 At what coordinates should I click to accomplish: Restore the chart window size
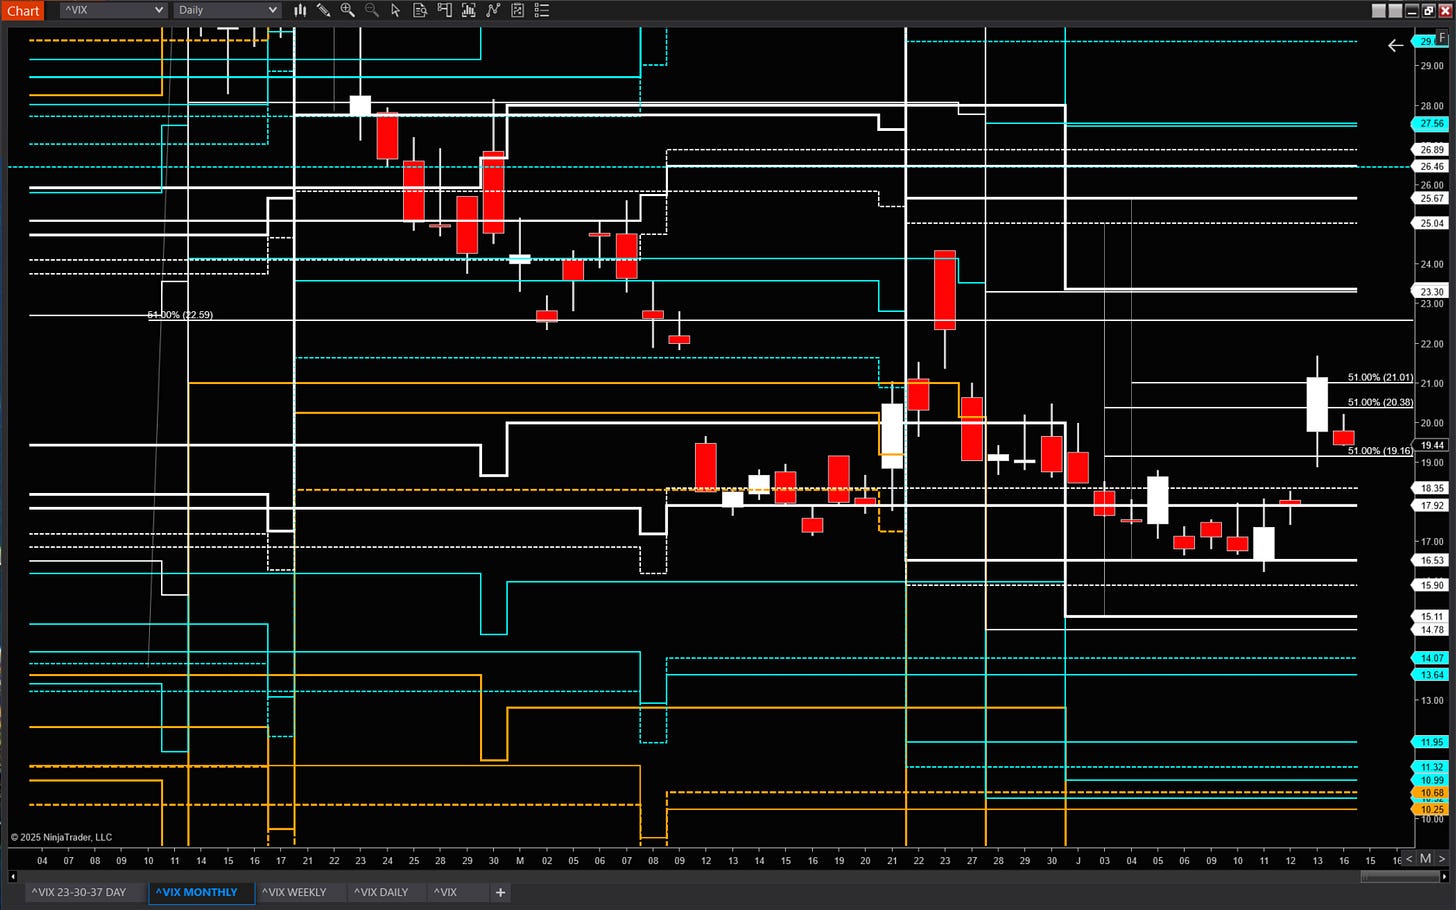click(x=1428, y=10)
